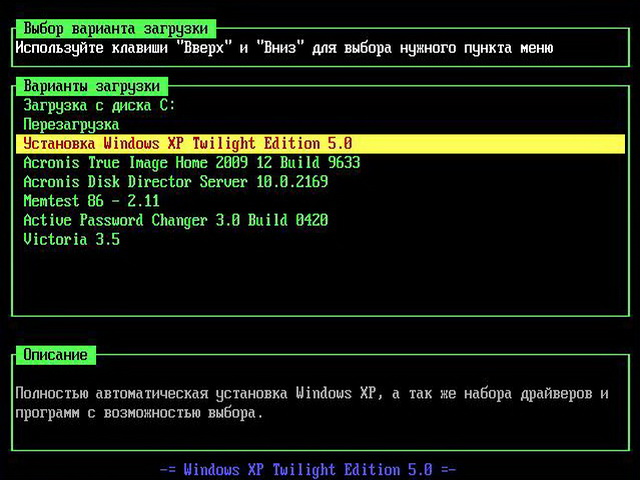Viewport: 640px width, 480px height.
Task: Choose the 'Victoria 3.5' entry
Action: pos(71,239)
